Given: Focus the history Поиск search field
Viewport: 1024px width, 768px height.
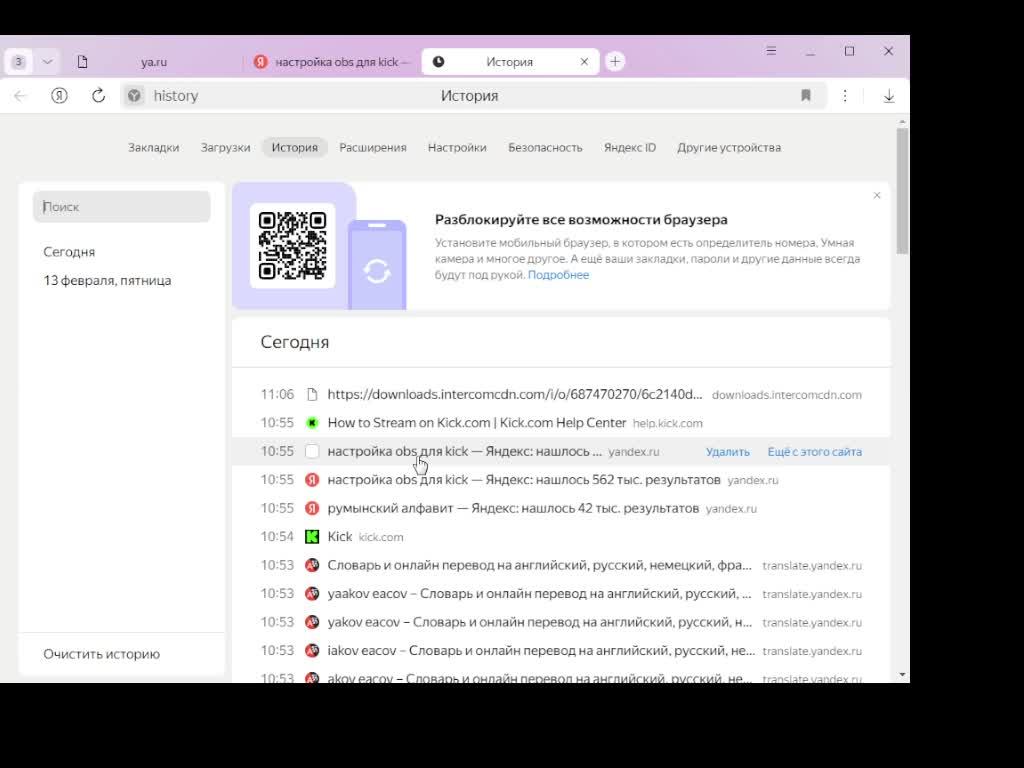Looking at the screenshot, I should tap(122, 207).
